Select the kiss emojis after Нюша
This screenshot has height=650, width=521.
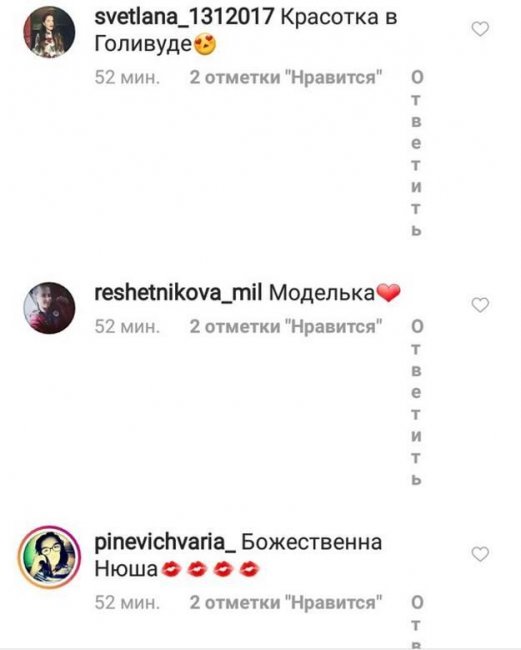[x=210, y=570]
